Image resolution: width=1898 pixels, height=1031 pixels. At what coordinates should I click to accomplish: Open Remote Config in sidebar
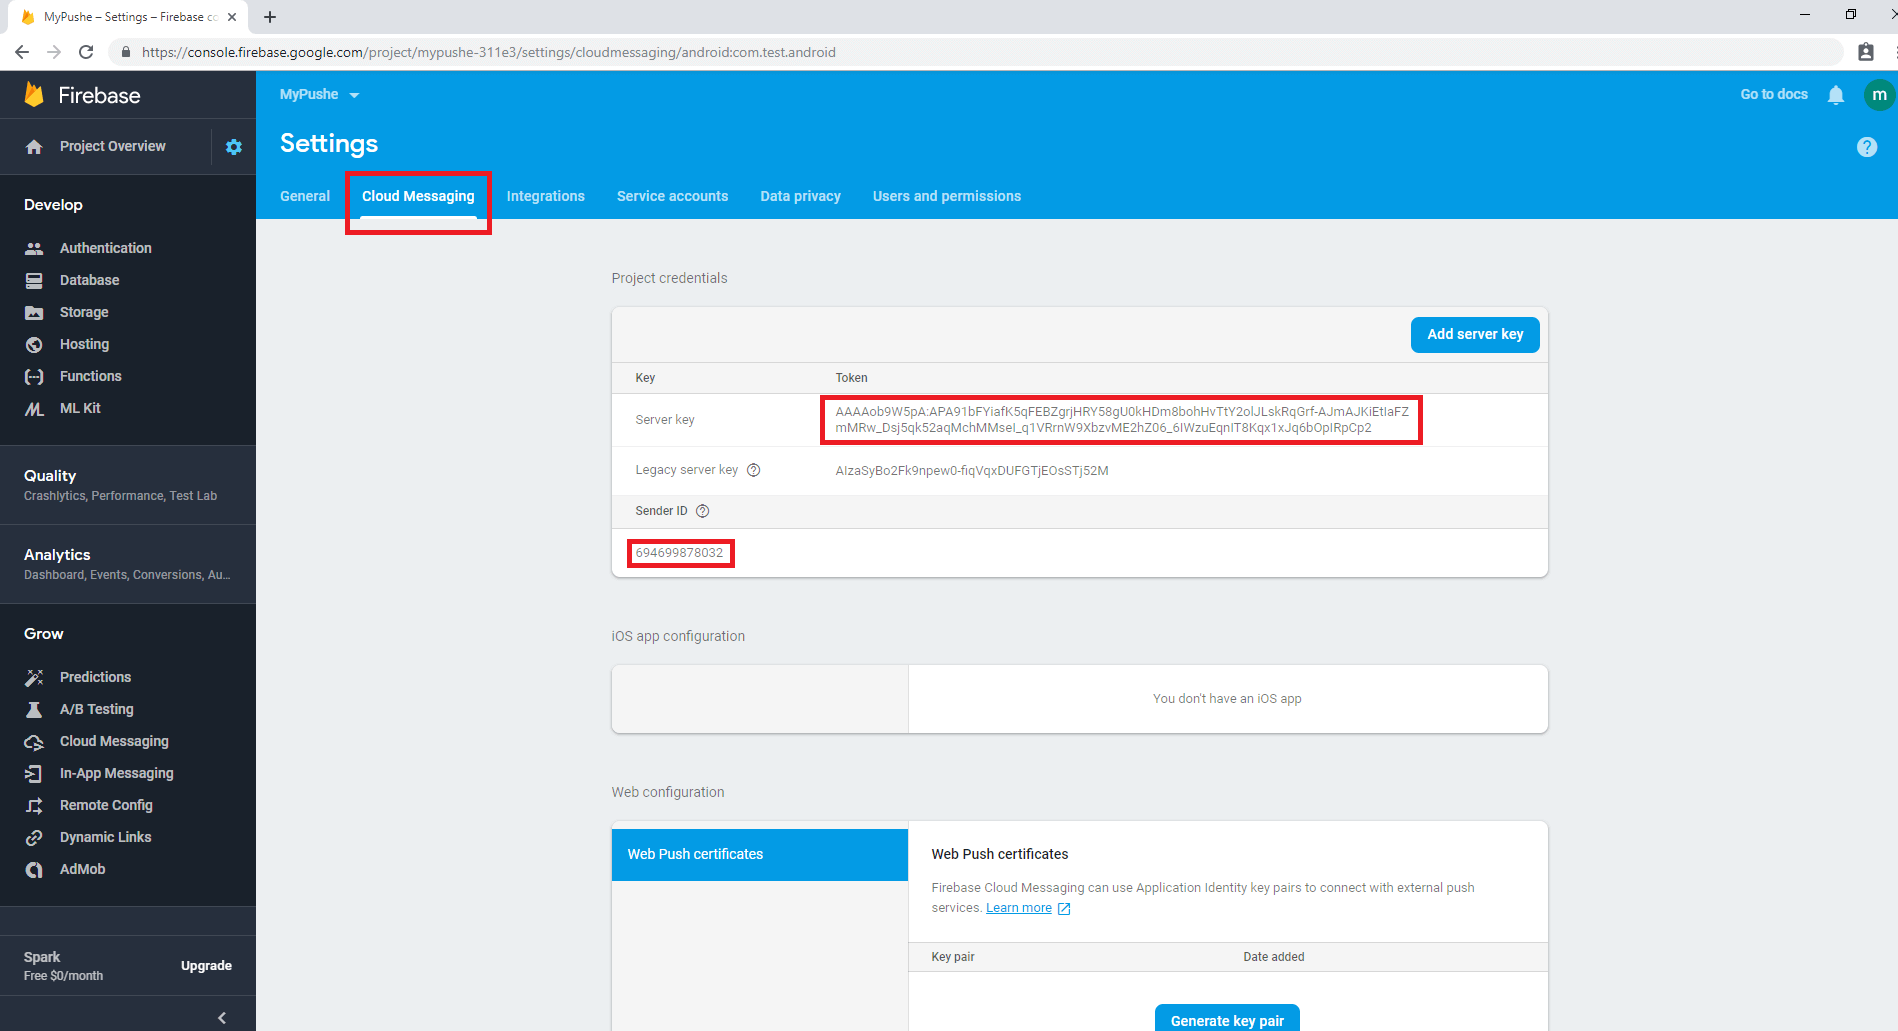[x=106, y=805]
